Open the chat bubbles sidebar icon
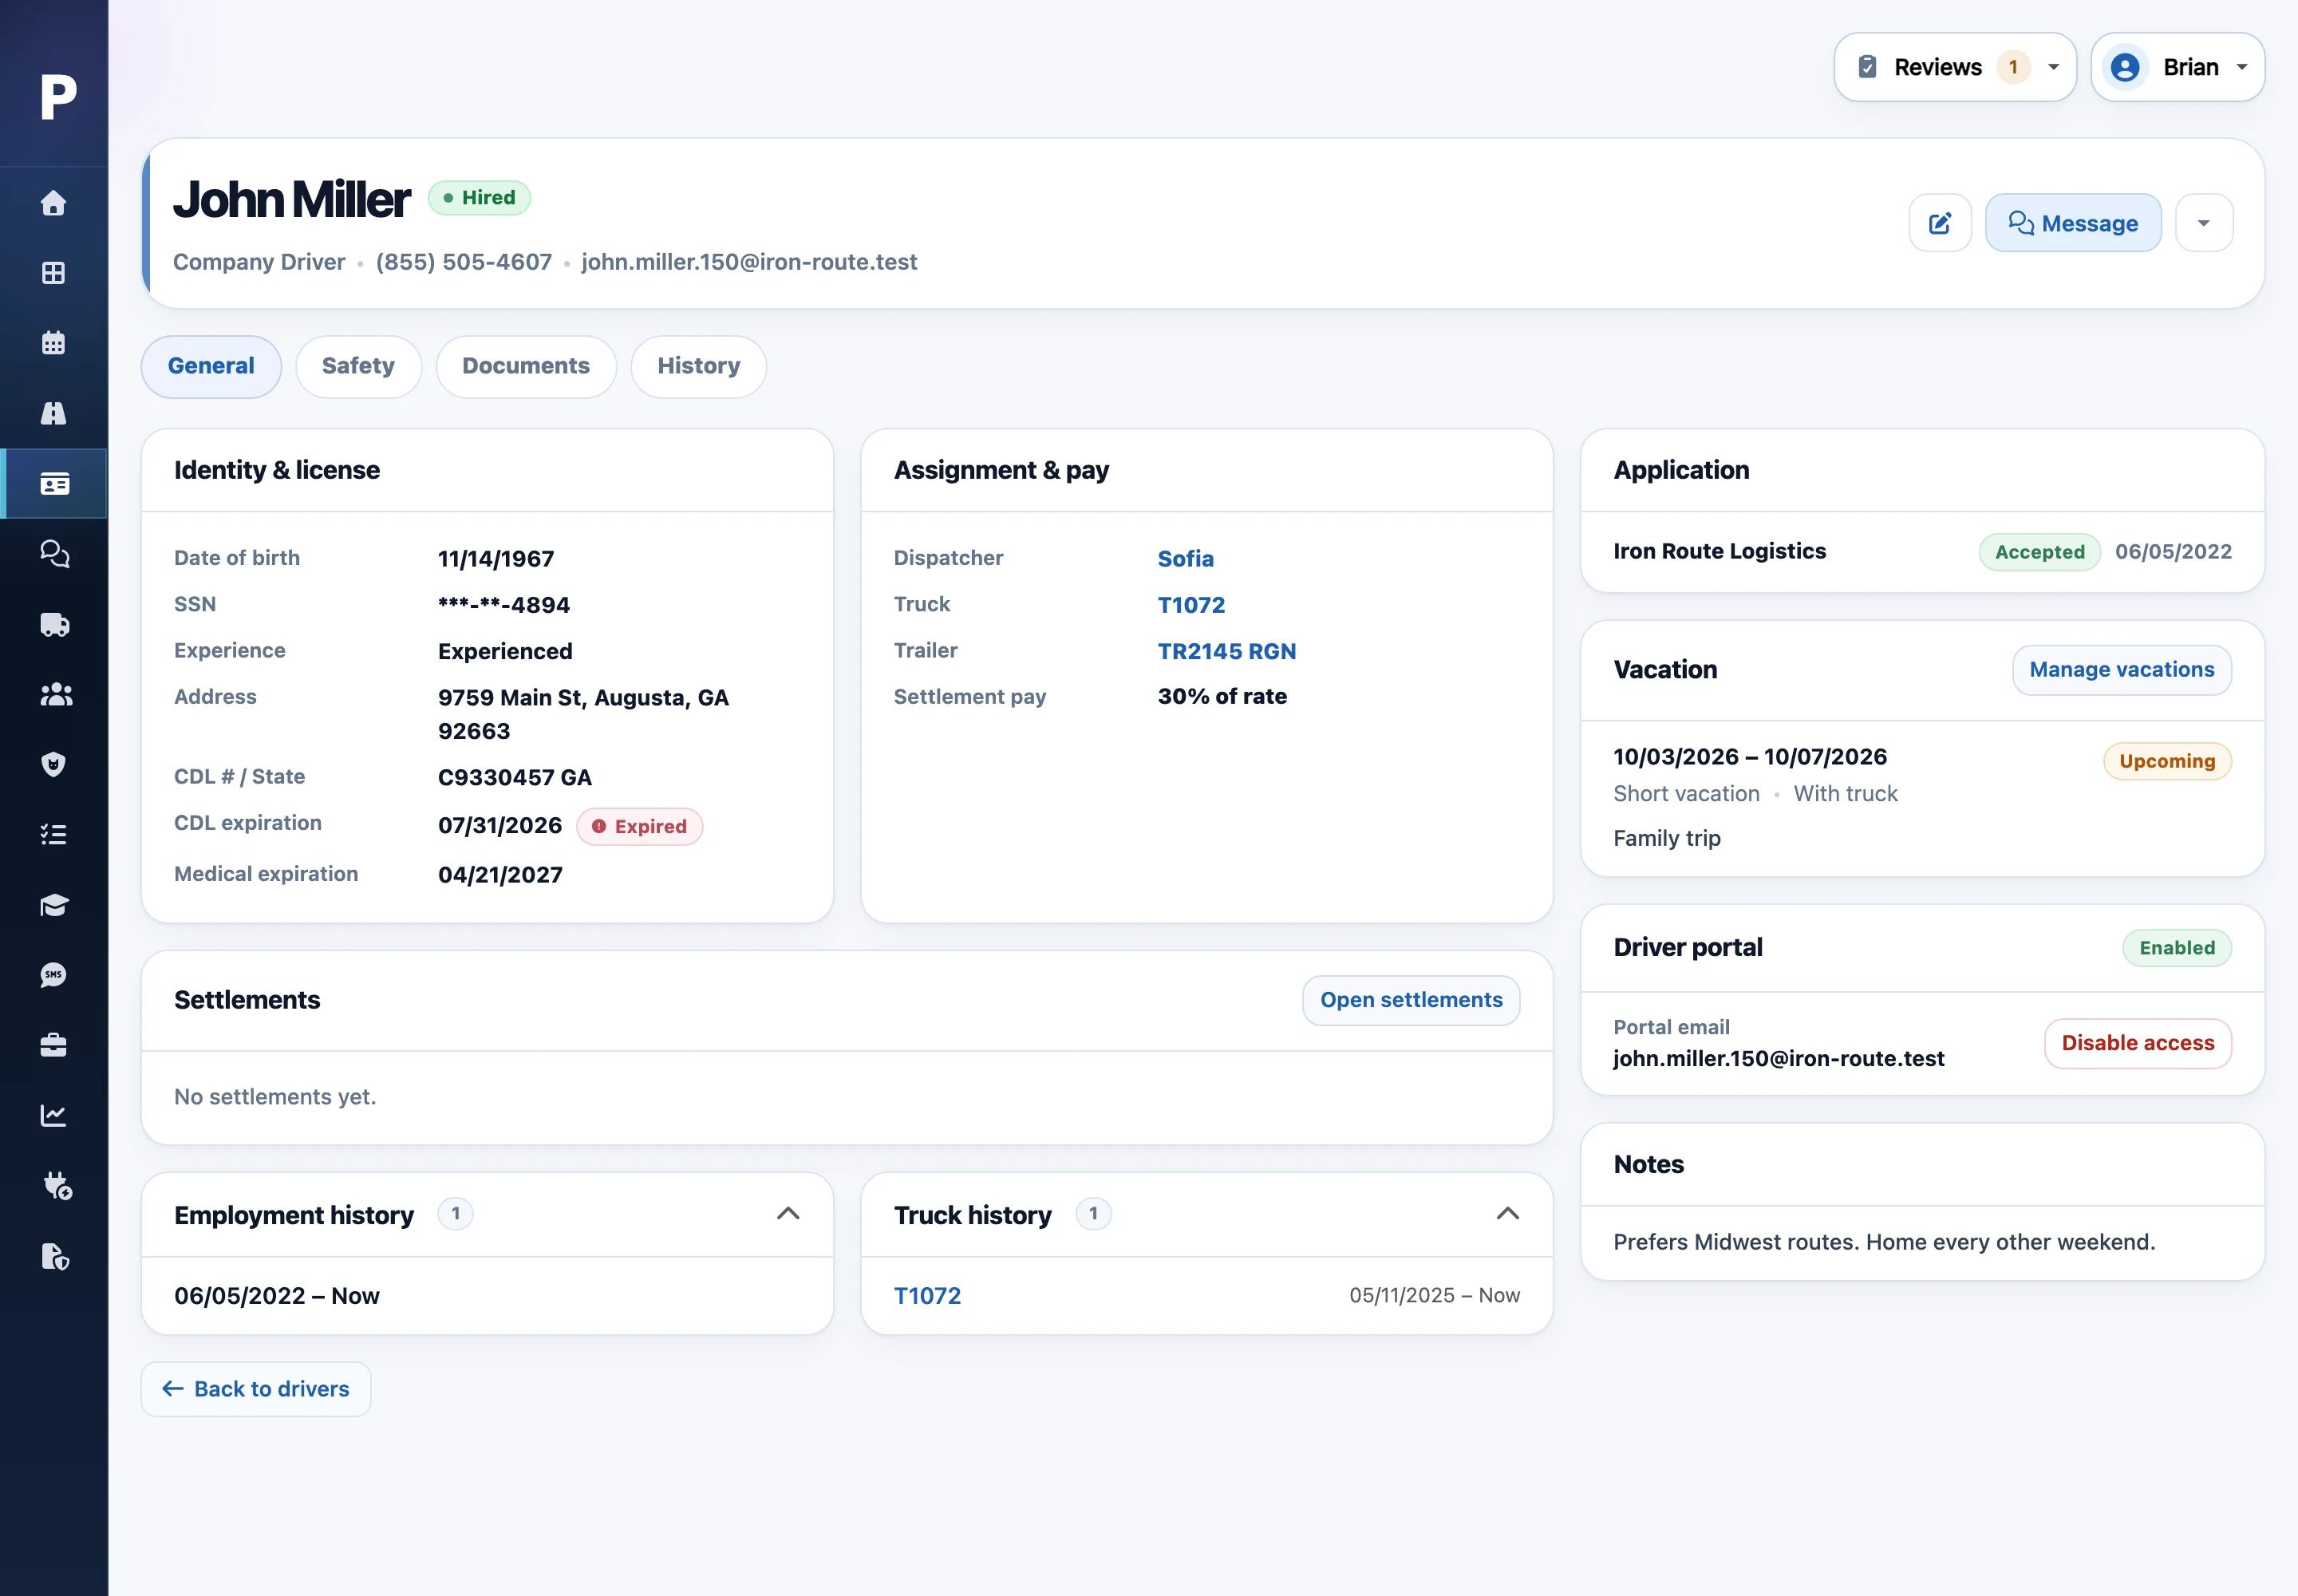Screen dimensions: 2298x1596 [54, 553]
